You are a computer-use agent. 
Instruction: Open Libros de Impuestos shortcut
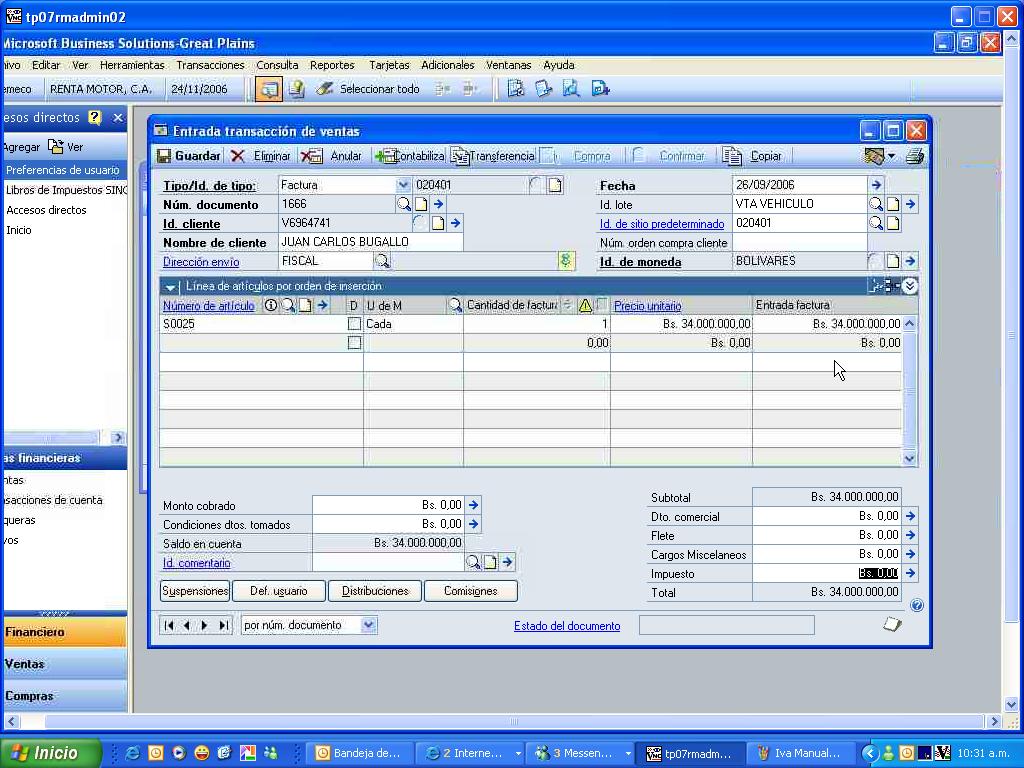click(65, 190)
